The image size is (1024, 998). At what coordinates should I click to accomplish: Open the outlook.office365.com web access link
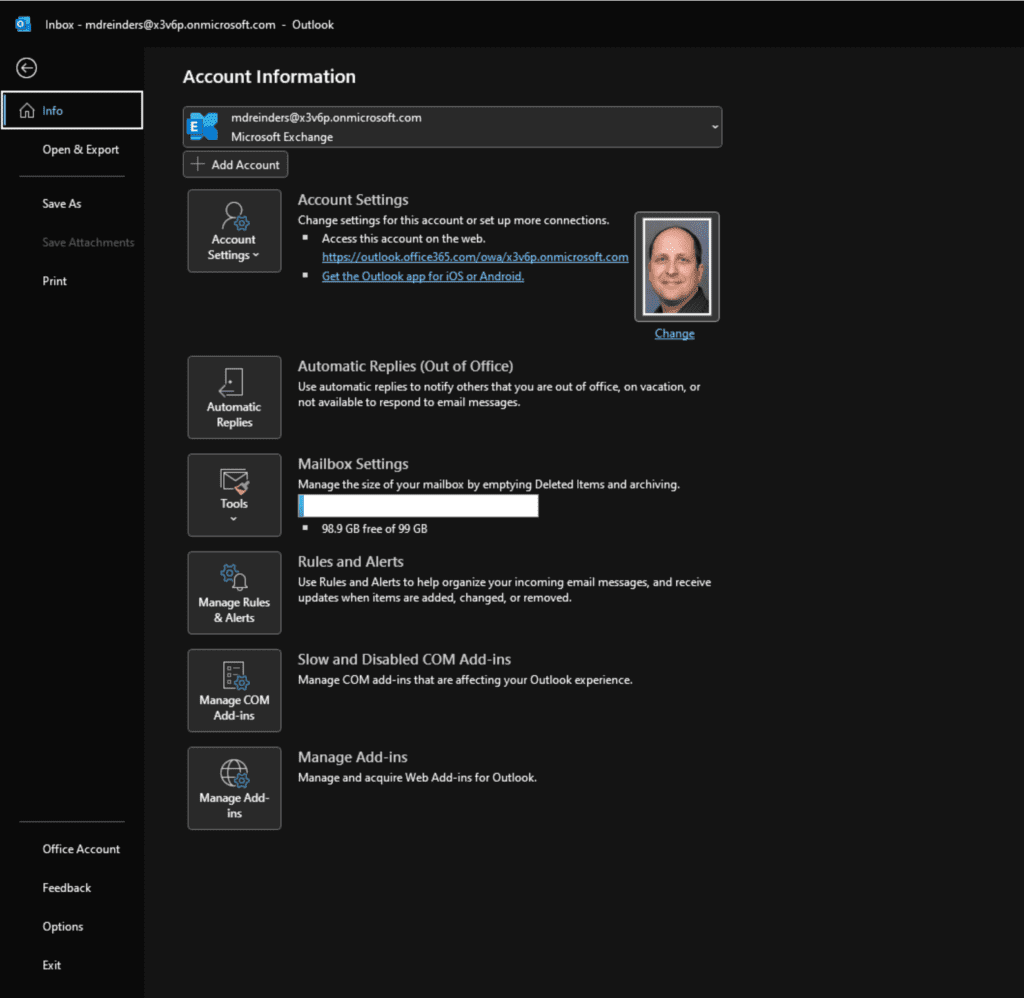pyautogui.click(x=475, y=257)
